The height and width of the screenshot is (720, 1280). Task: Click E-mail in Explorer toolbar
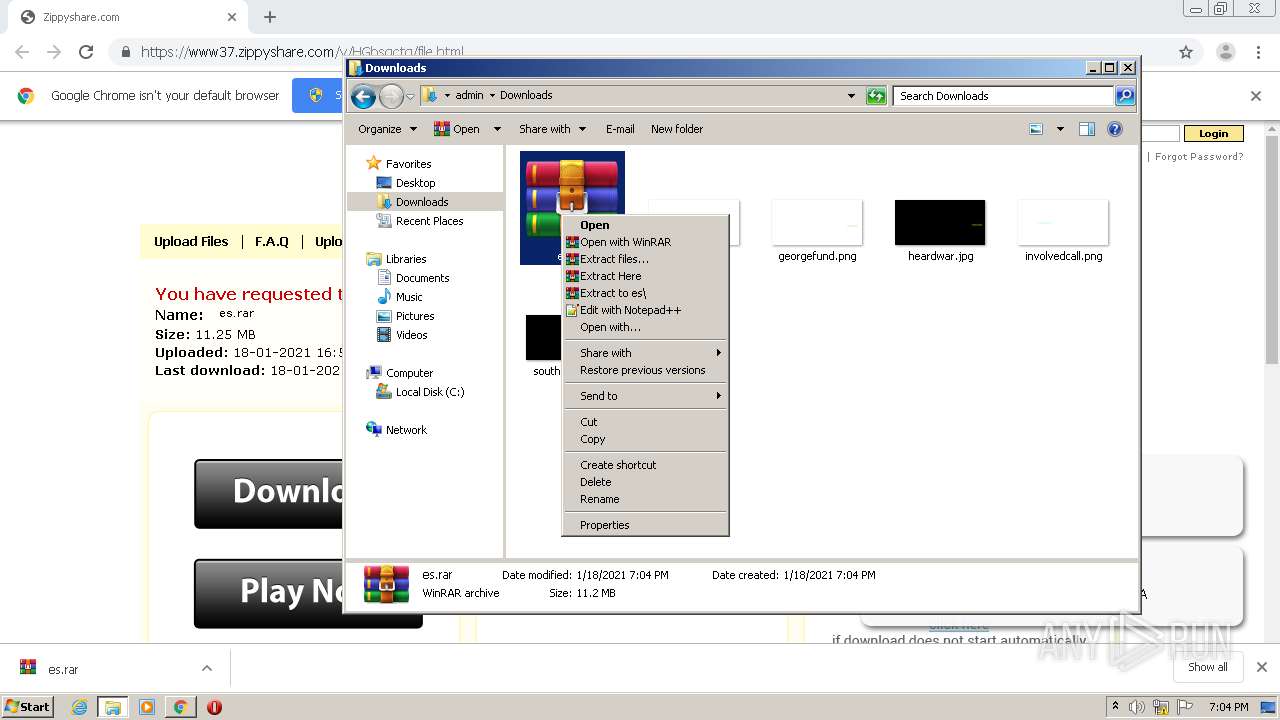(x=620, y=129)
